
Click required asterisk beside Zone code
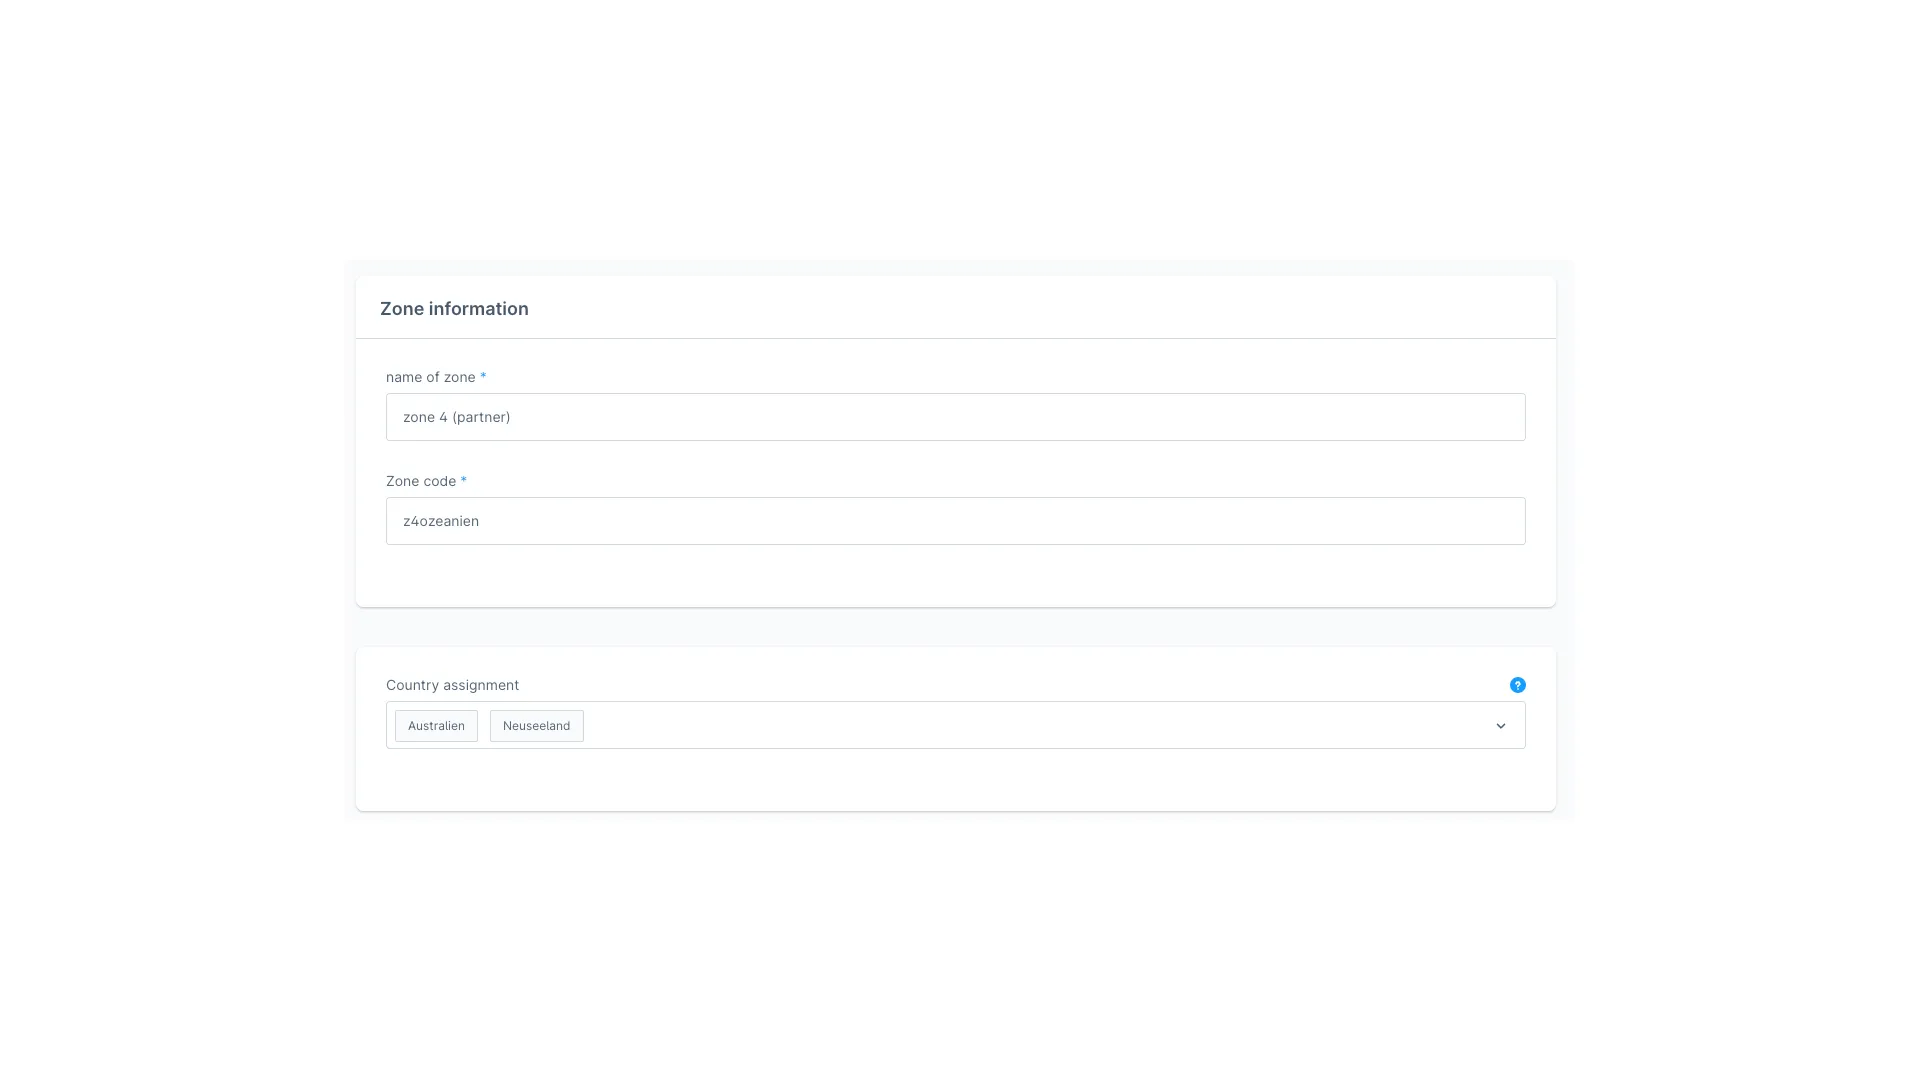(x=463, y=481)
